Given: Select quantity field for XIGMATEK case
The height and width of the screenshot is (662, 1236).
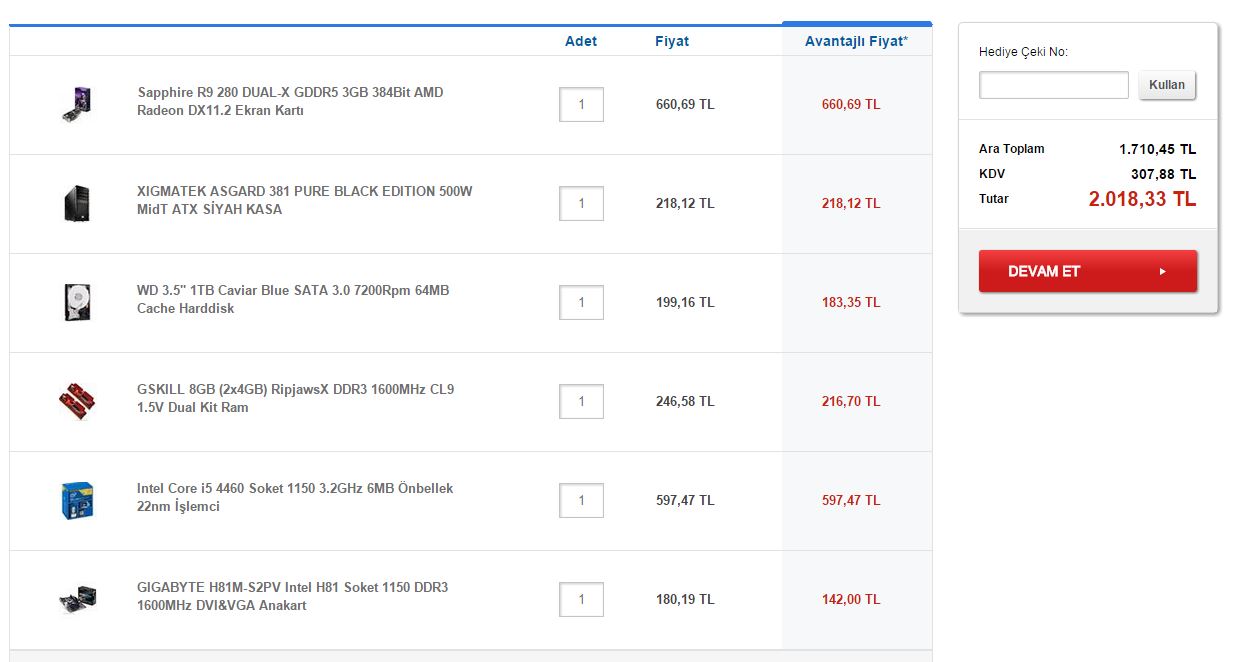Looking at the screenshot, I should (581, 203).
